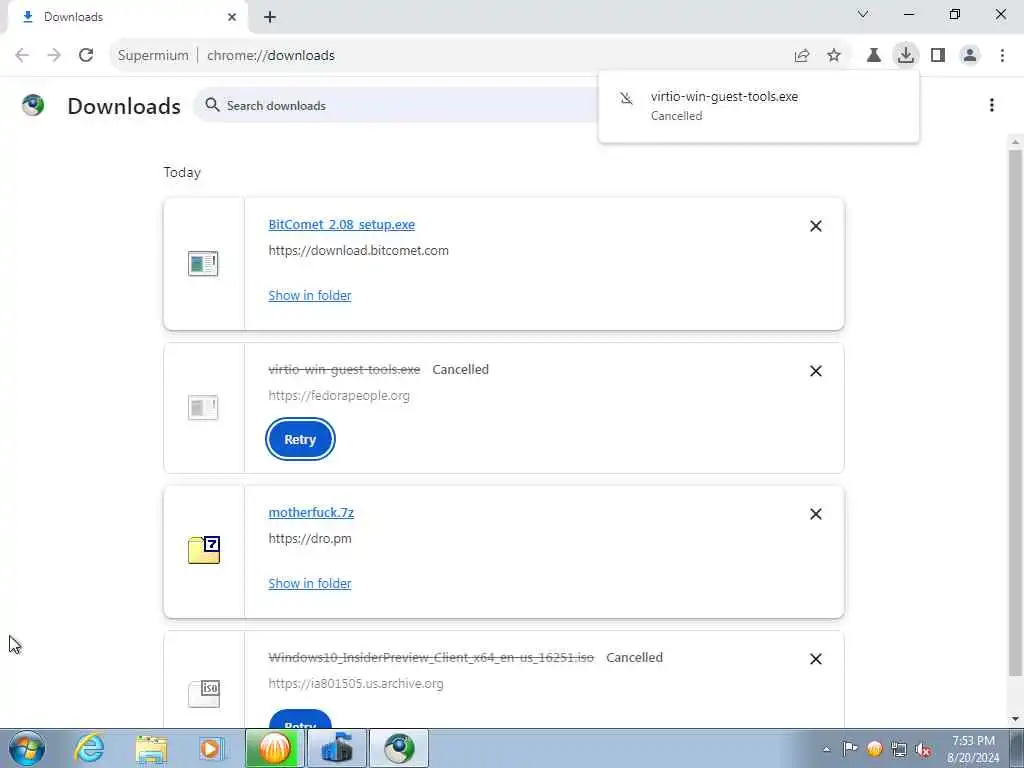
Task: Switch to the blue-and-orange taskbar app
Action: click(337, 748)
